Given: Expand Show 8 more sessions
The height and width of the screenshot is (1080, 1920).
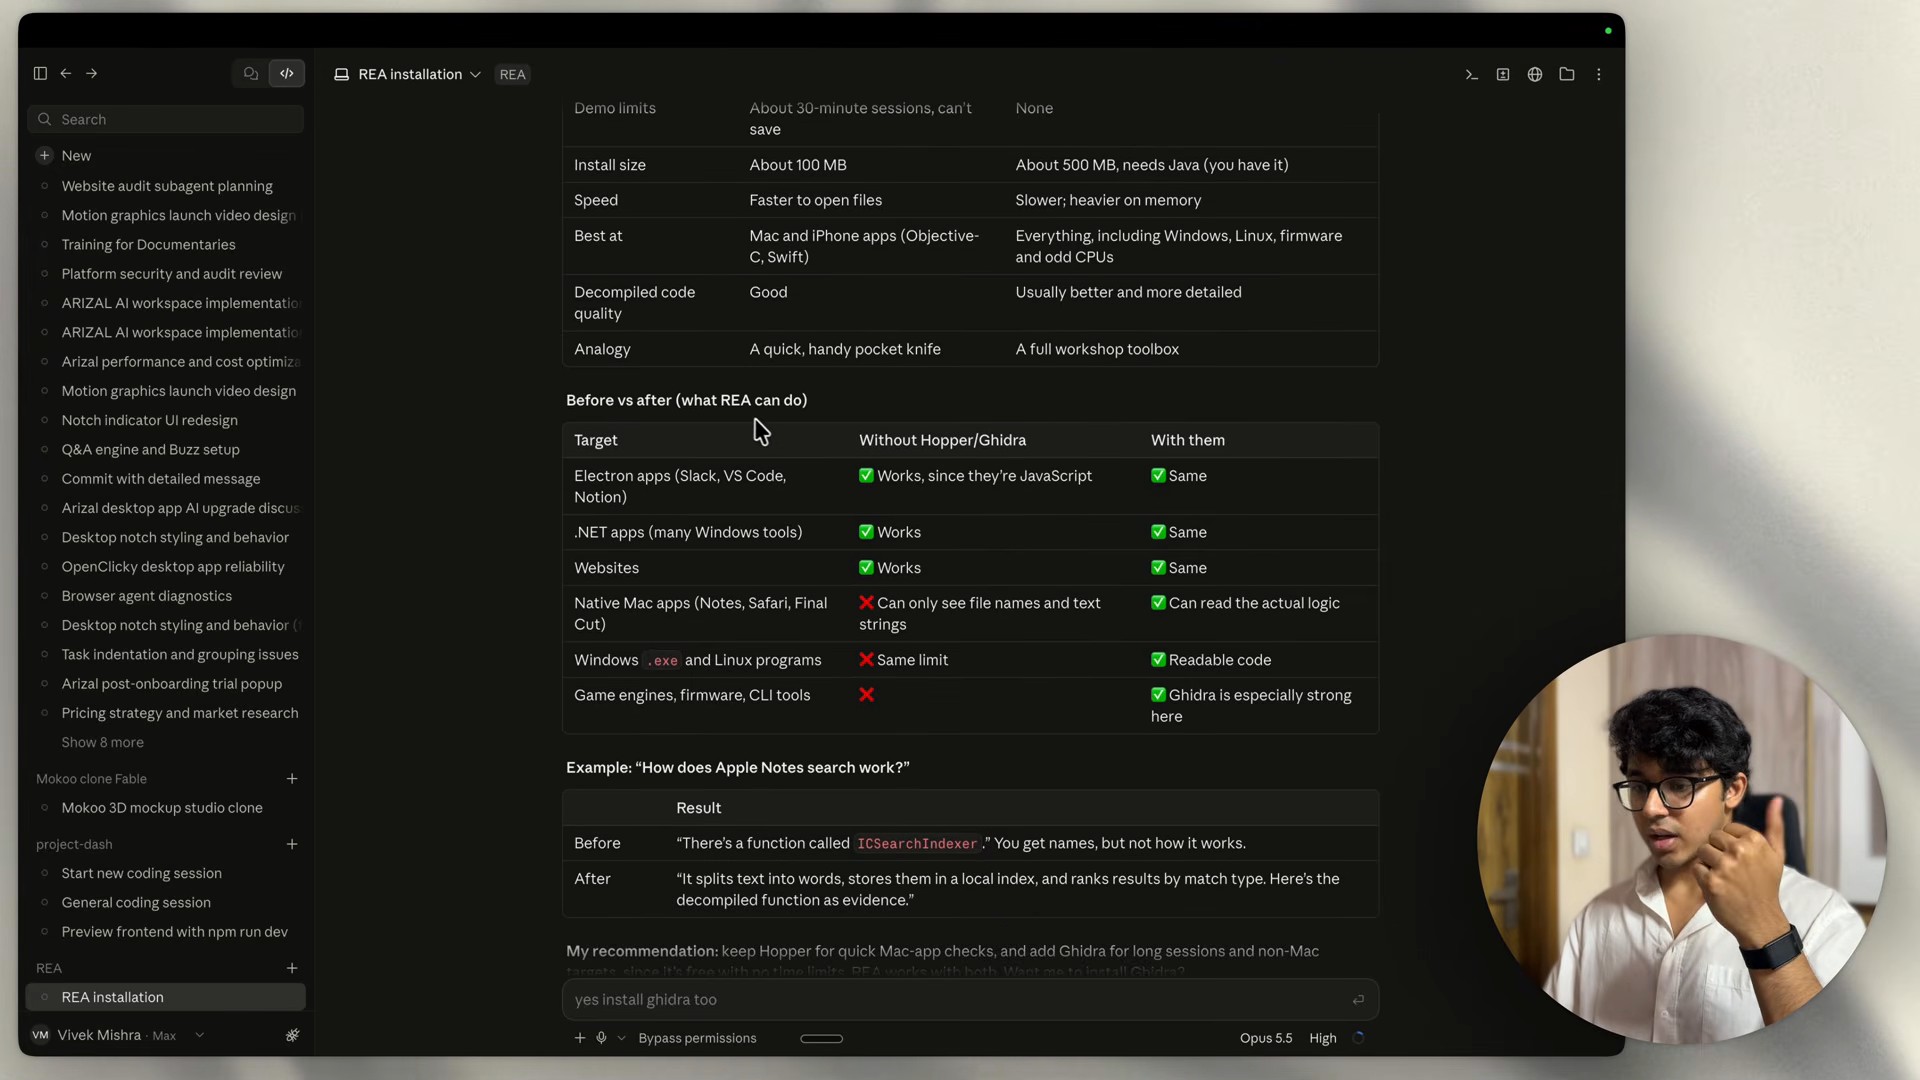Looking at the screenshot, I should 102,742.
